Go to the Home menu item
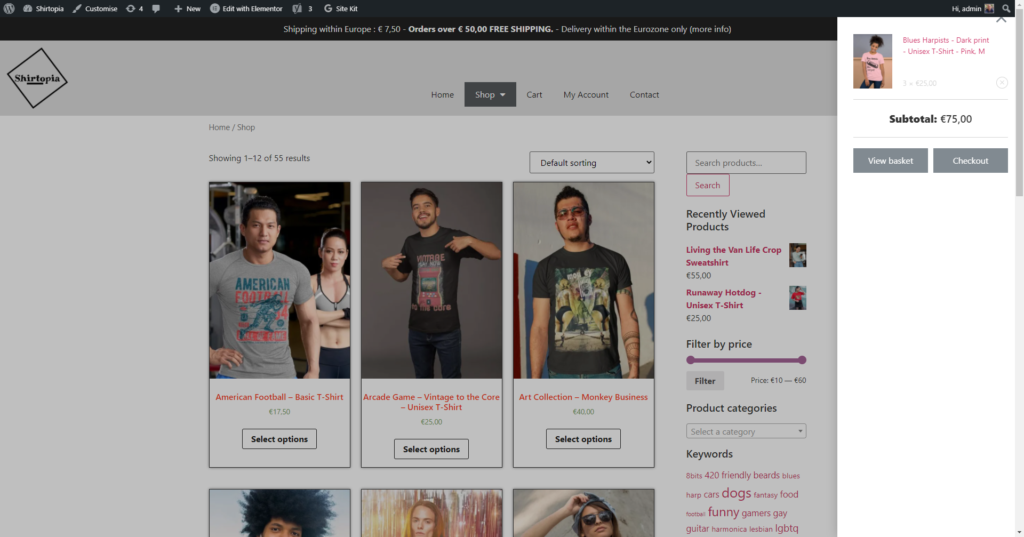Image resolution: width=1024 pixels, height=537 pixels. click(x=442, y=95)
